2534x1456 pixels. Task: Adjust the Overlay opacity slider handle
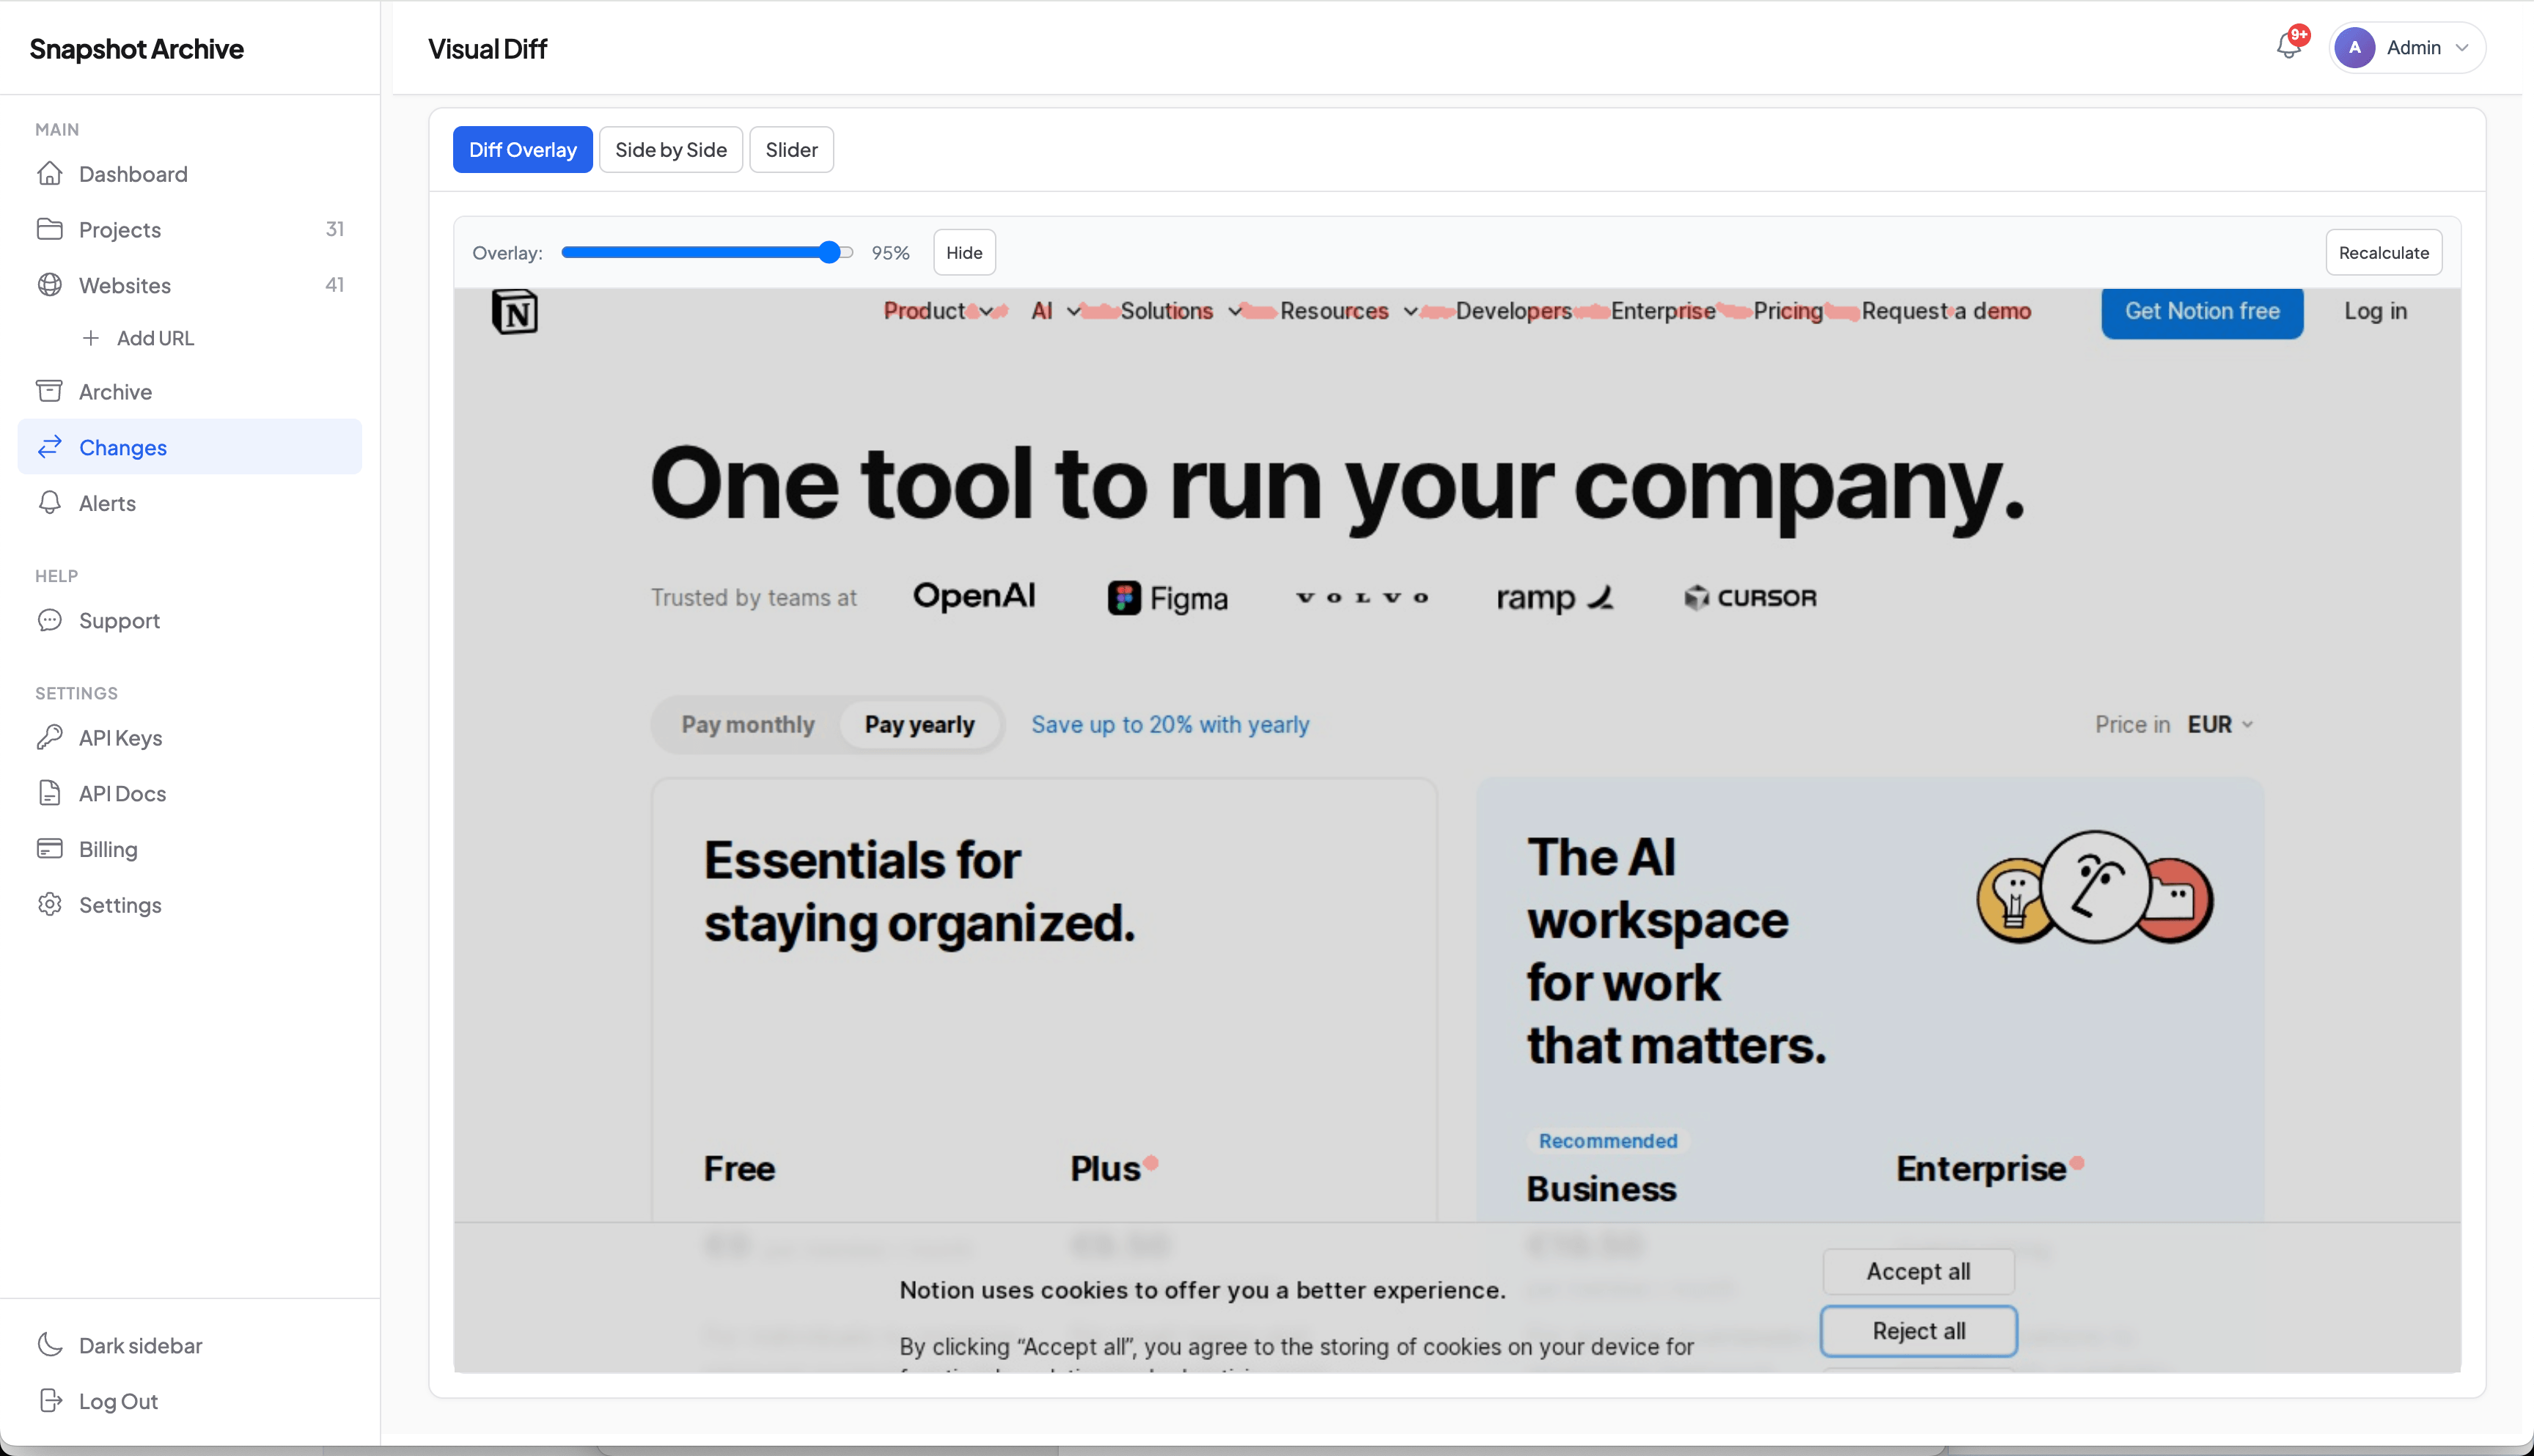tap(829, 253)
